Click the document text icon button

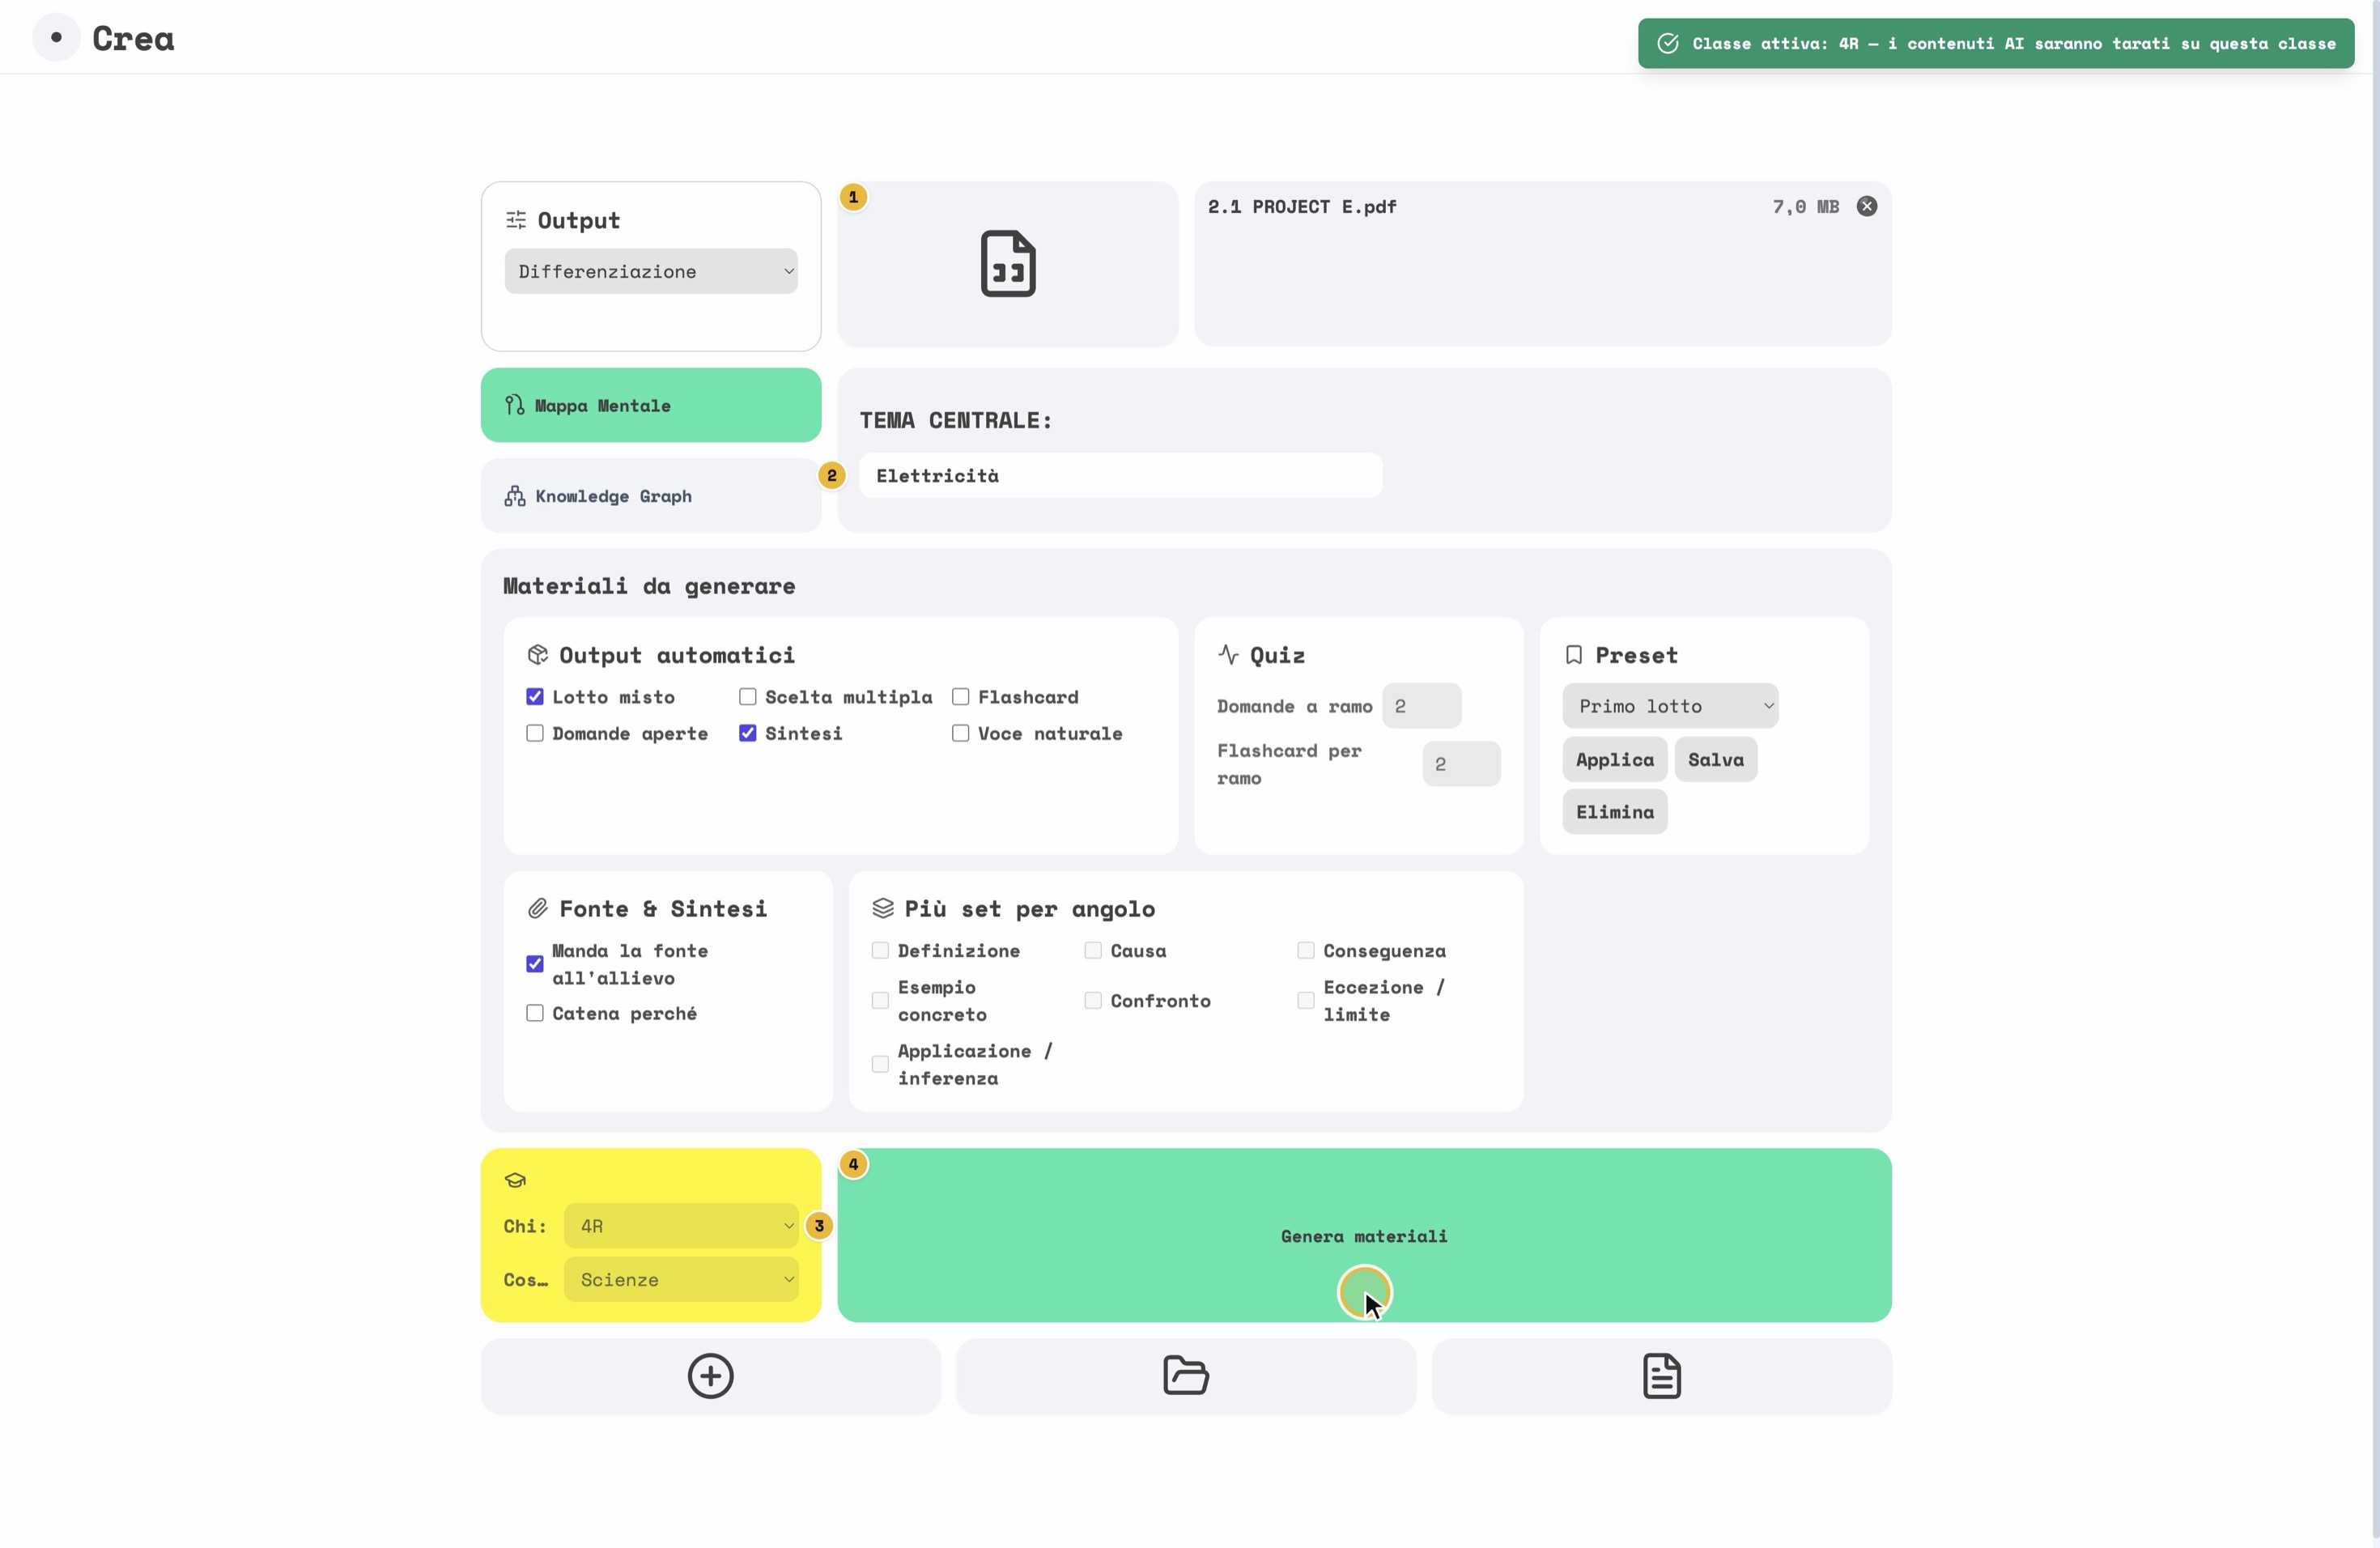[1661, 1376]
